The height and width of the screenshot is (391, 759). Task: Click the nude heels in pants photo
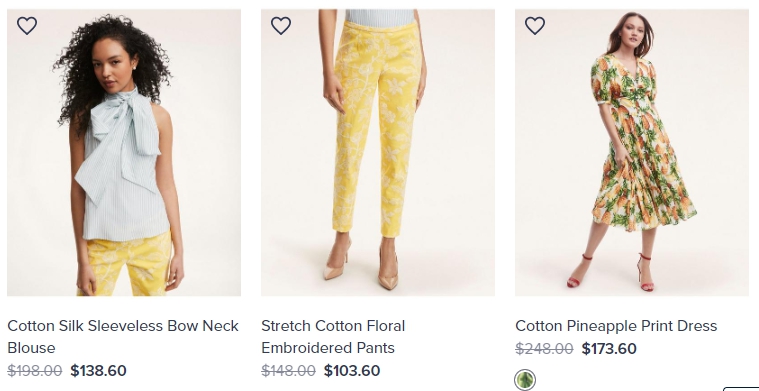point(361,265)
